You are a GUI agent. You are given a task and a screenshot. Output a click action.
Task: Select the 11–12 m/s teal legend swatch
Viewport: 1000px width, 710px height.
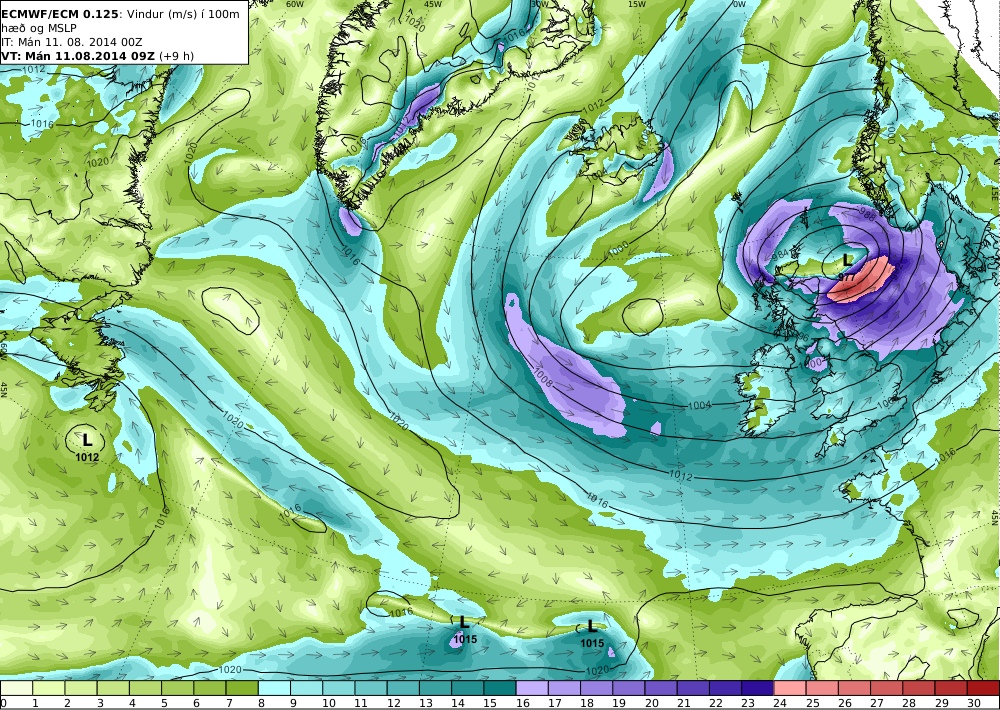coord(371,688)
